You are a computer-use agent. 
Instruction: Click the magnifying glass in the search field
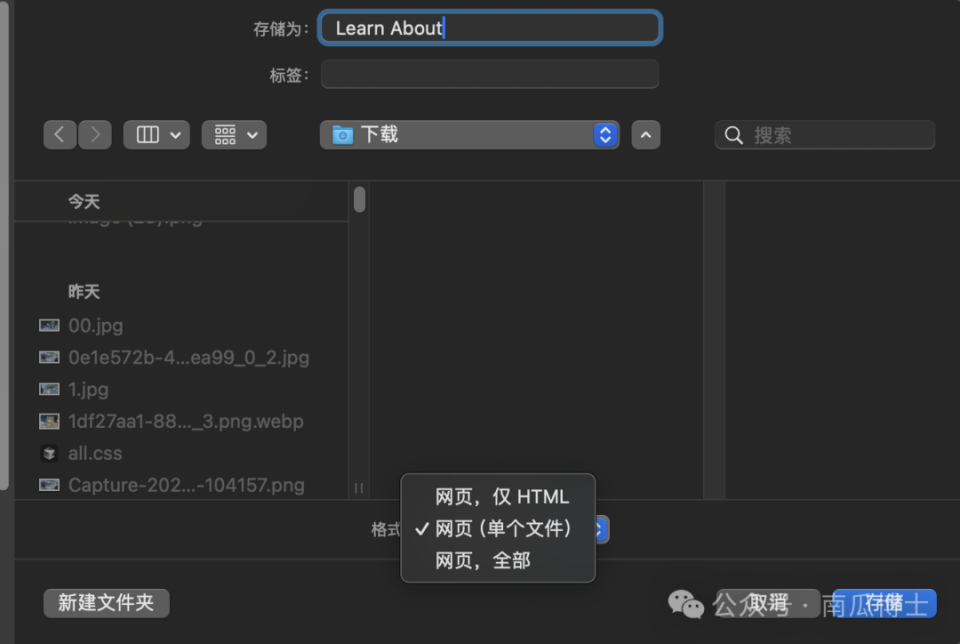(x=734, y=134)
